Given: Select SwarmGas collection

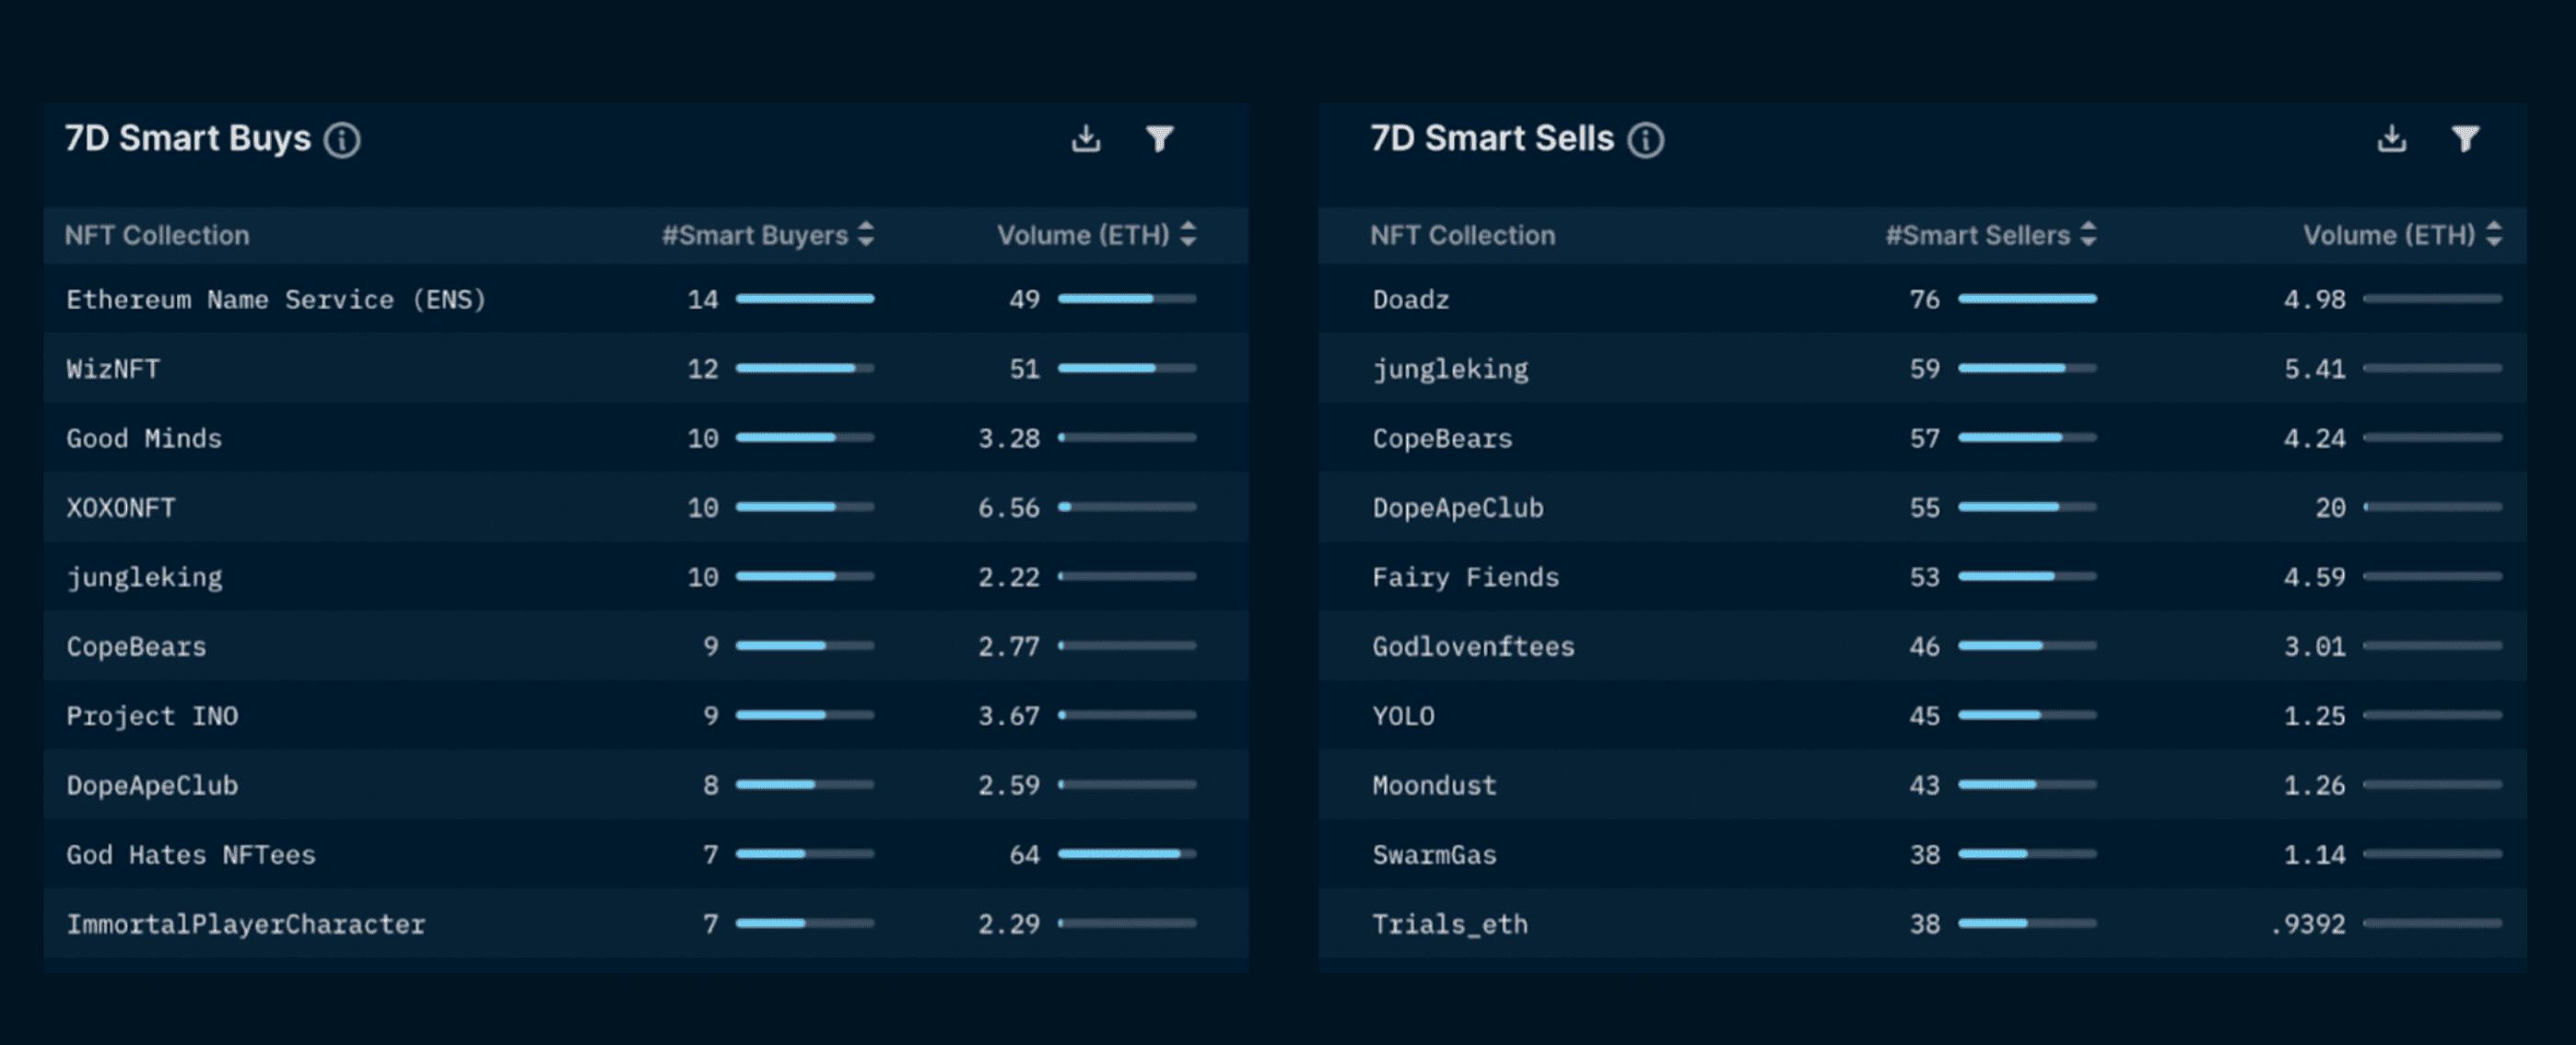Looking at the screenshot, I should (x=1434, y=855).
